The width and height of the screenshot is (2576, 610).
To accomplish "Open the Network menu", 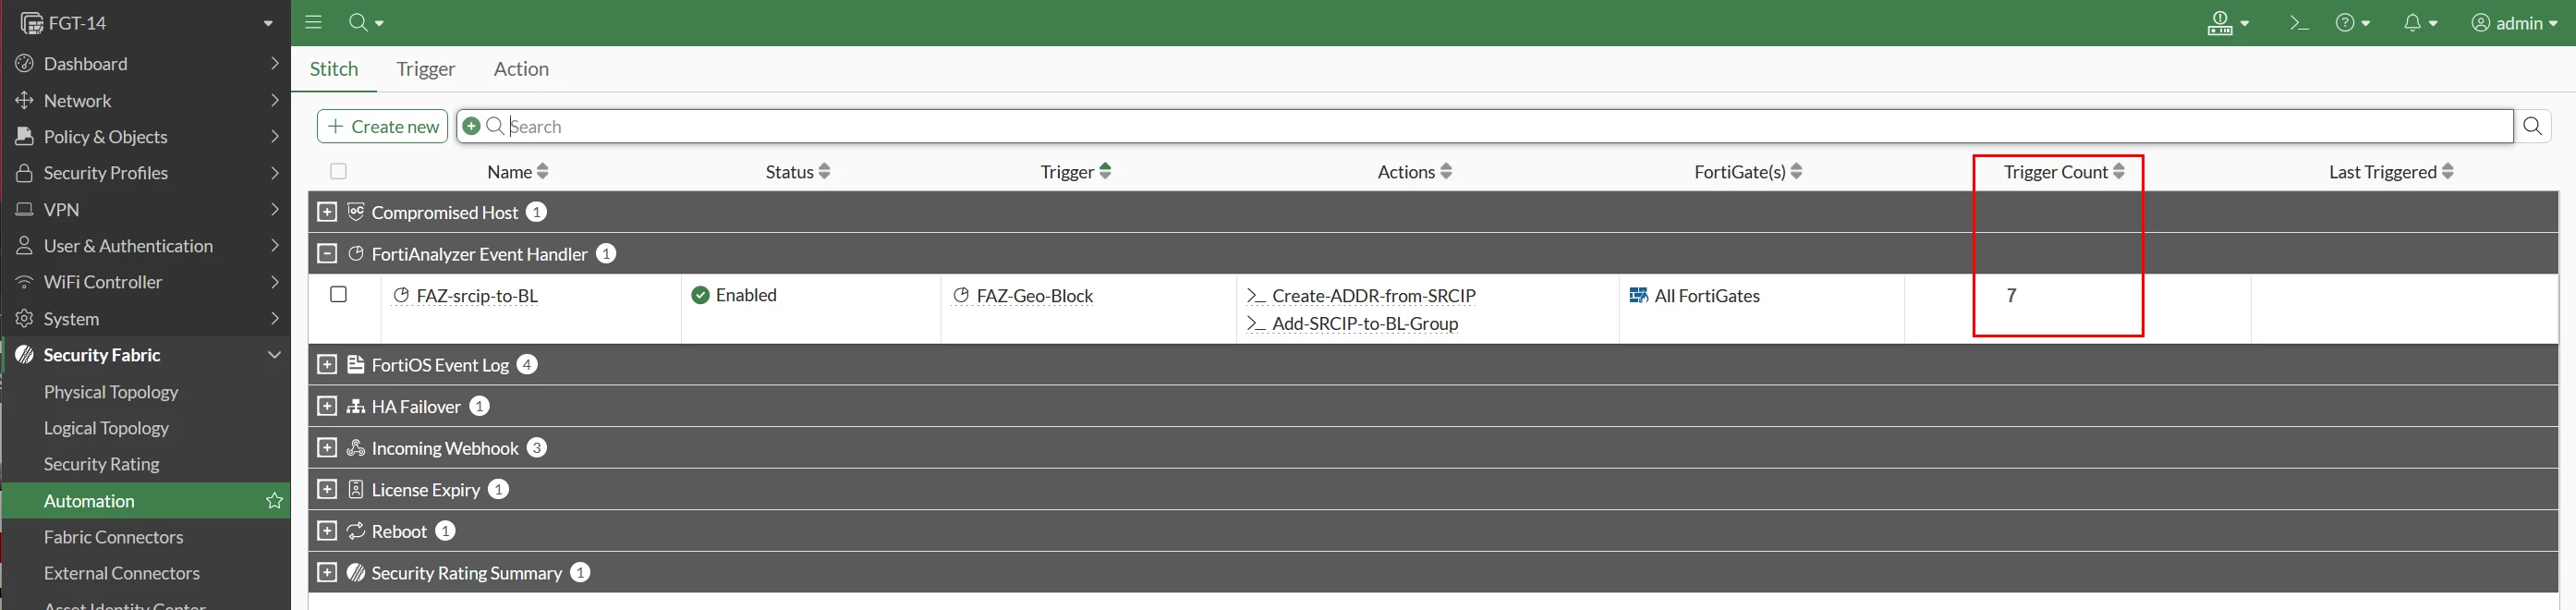I will tap(147, 100).
